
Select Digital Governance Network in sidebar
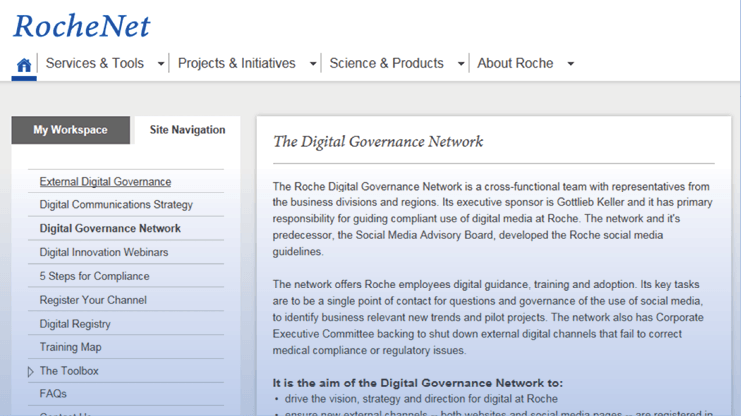pos(110,228)
